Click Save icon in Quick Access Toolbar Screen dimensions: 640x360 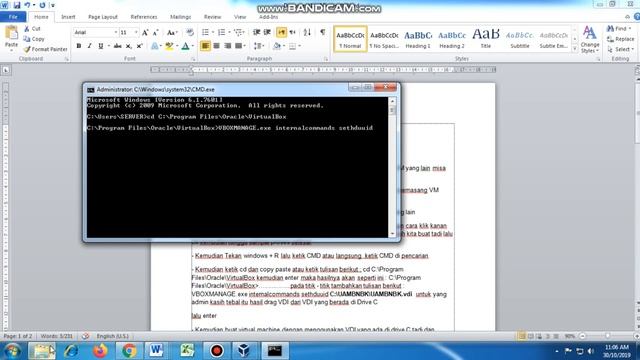[x=17, y=5]
